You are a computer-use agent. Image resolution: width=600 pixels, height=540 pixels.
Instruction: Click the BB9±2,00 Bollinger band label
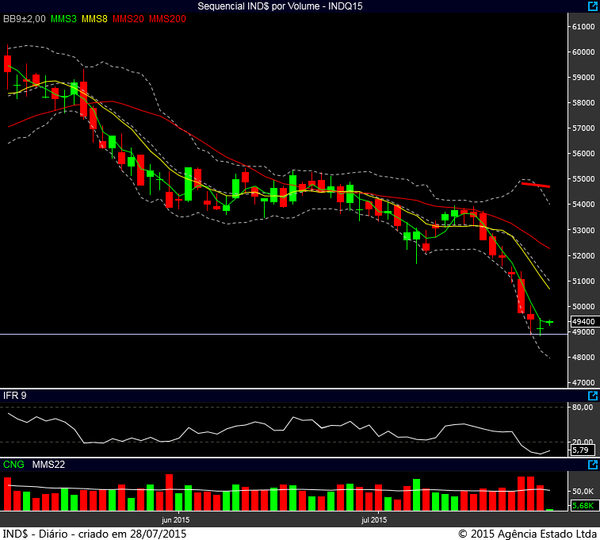point(25,19)
